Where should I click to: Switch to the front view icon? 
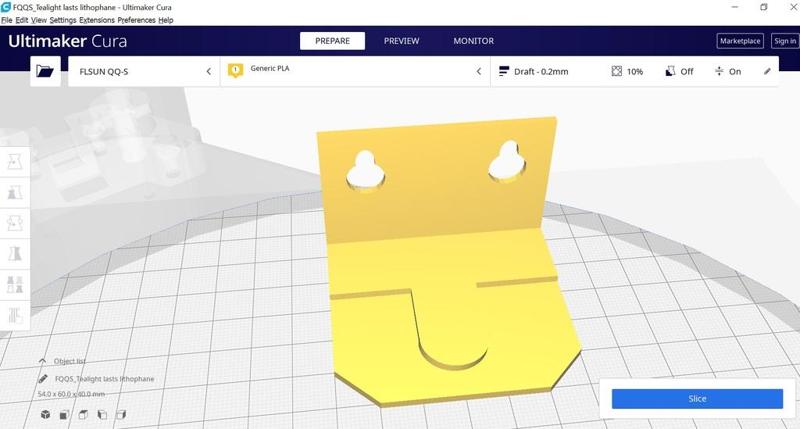pos(64,414)
